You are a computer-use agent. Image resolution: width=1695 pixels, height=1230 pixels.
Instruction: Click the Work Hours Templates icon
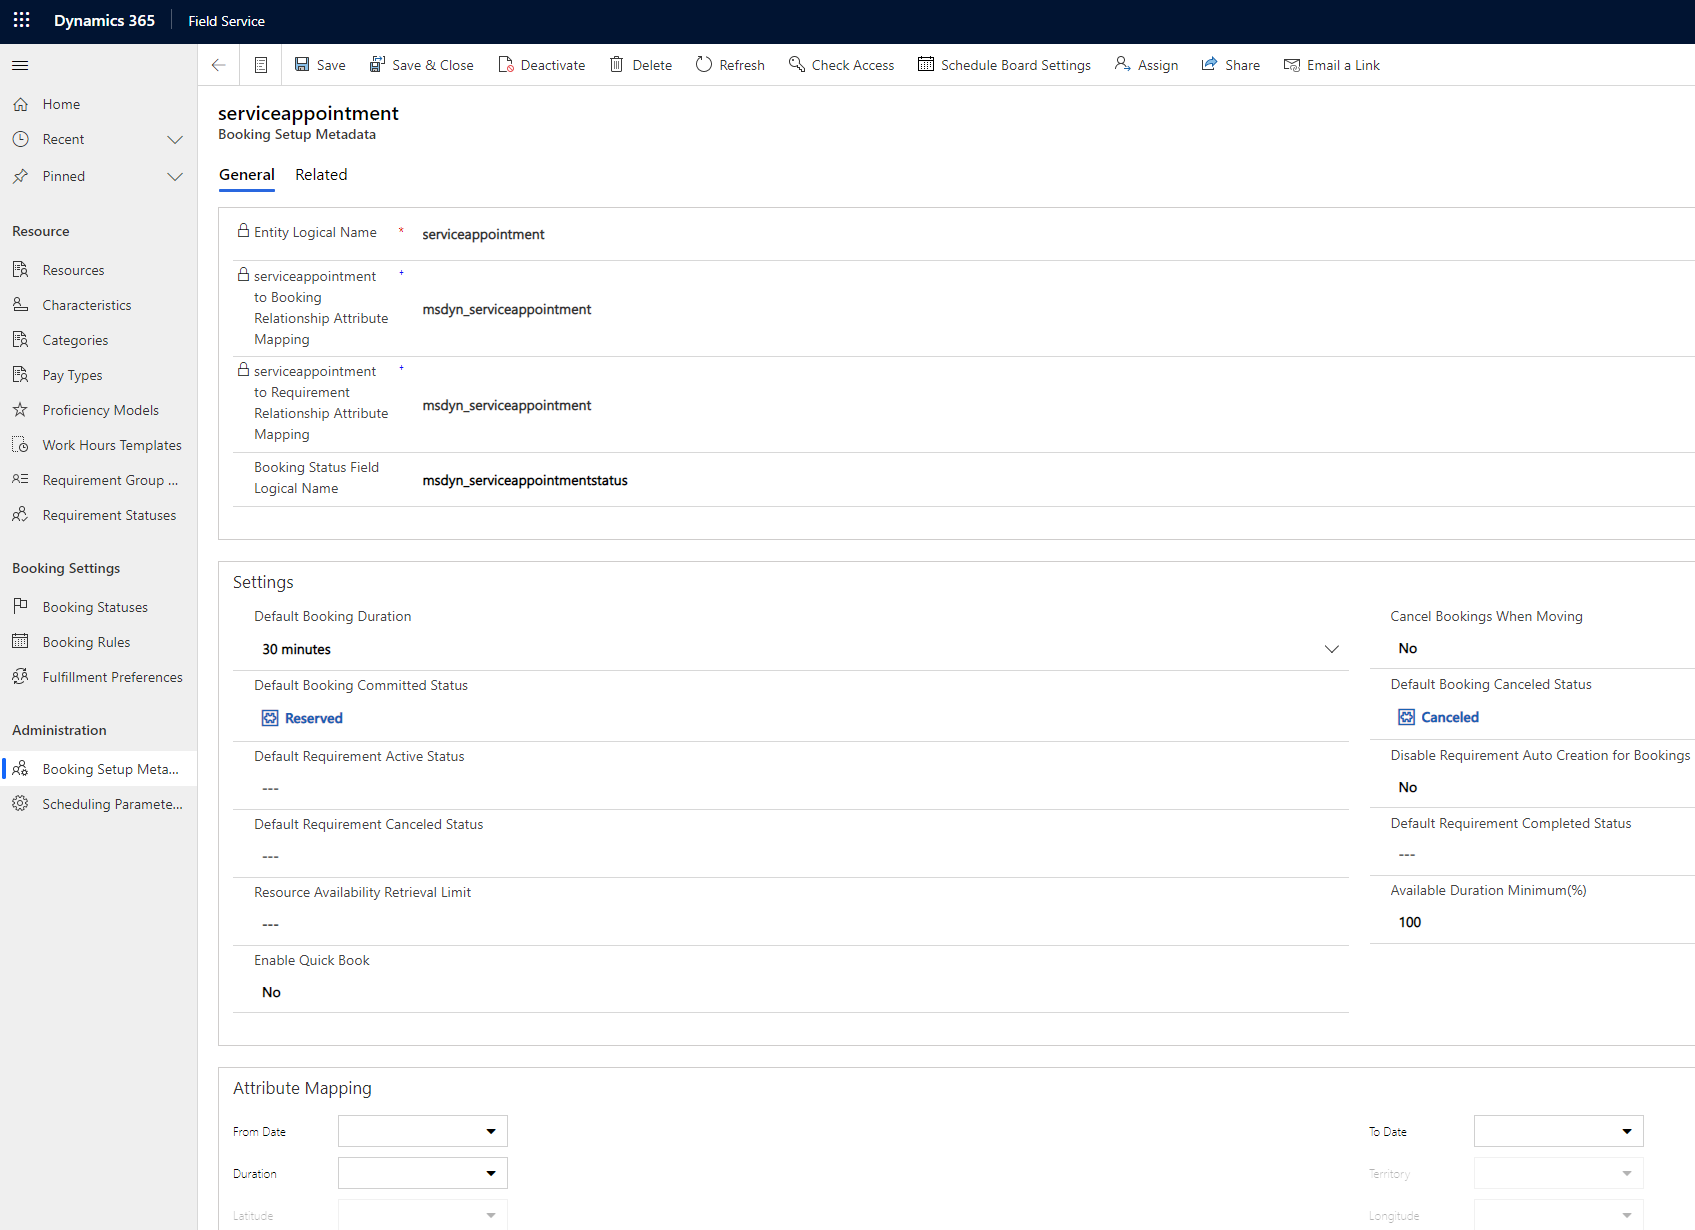(x=20, y=444)
